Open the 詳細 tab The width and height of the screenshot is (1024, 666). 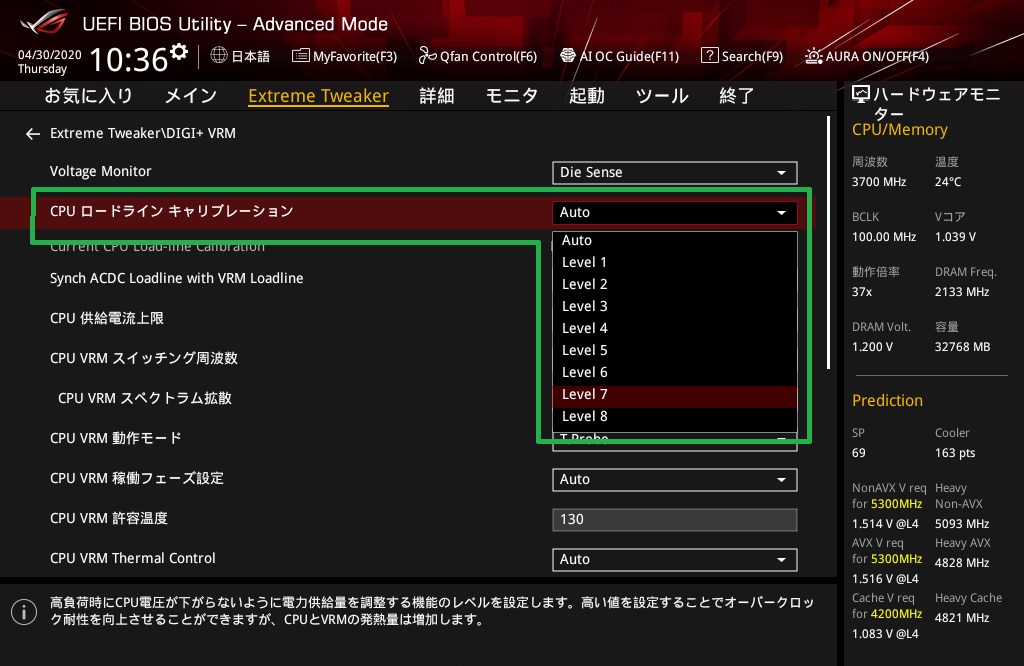[437, 96]
